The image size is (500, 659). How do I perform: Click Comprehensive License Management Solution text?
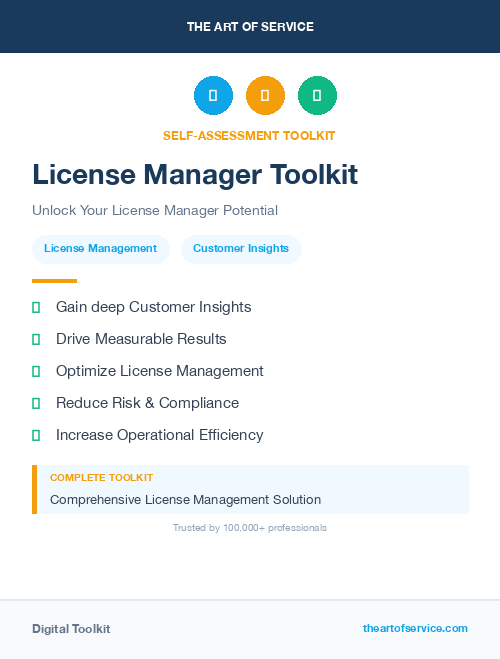pos(185,500)
